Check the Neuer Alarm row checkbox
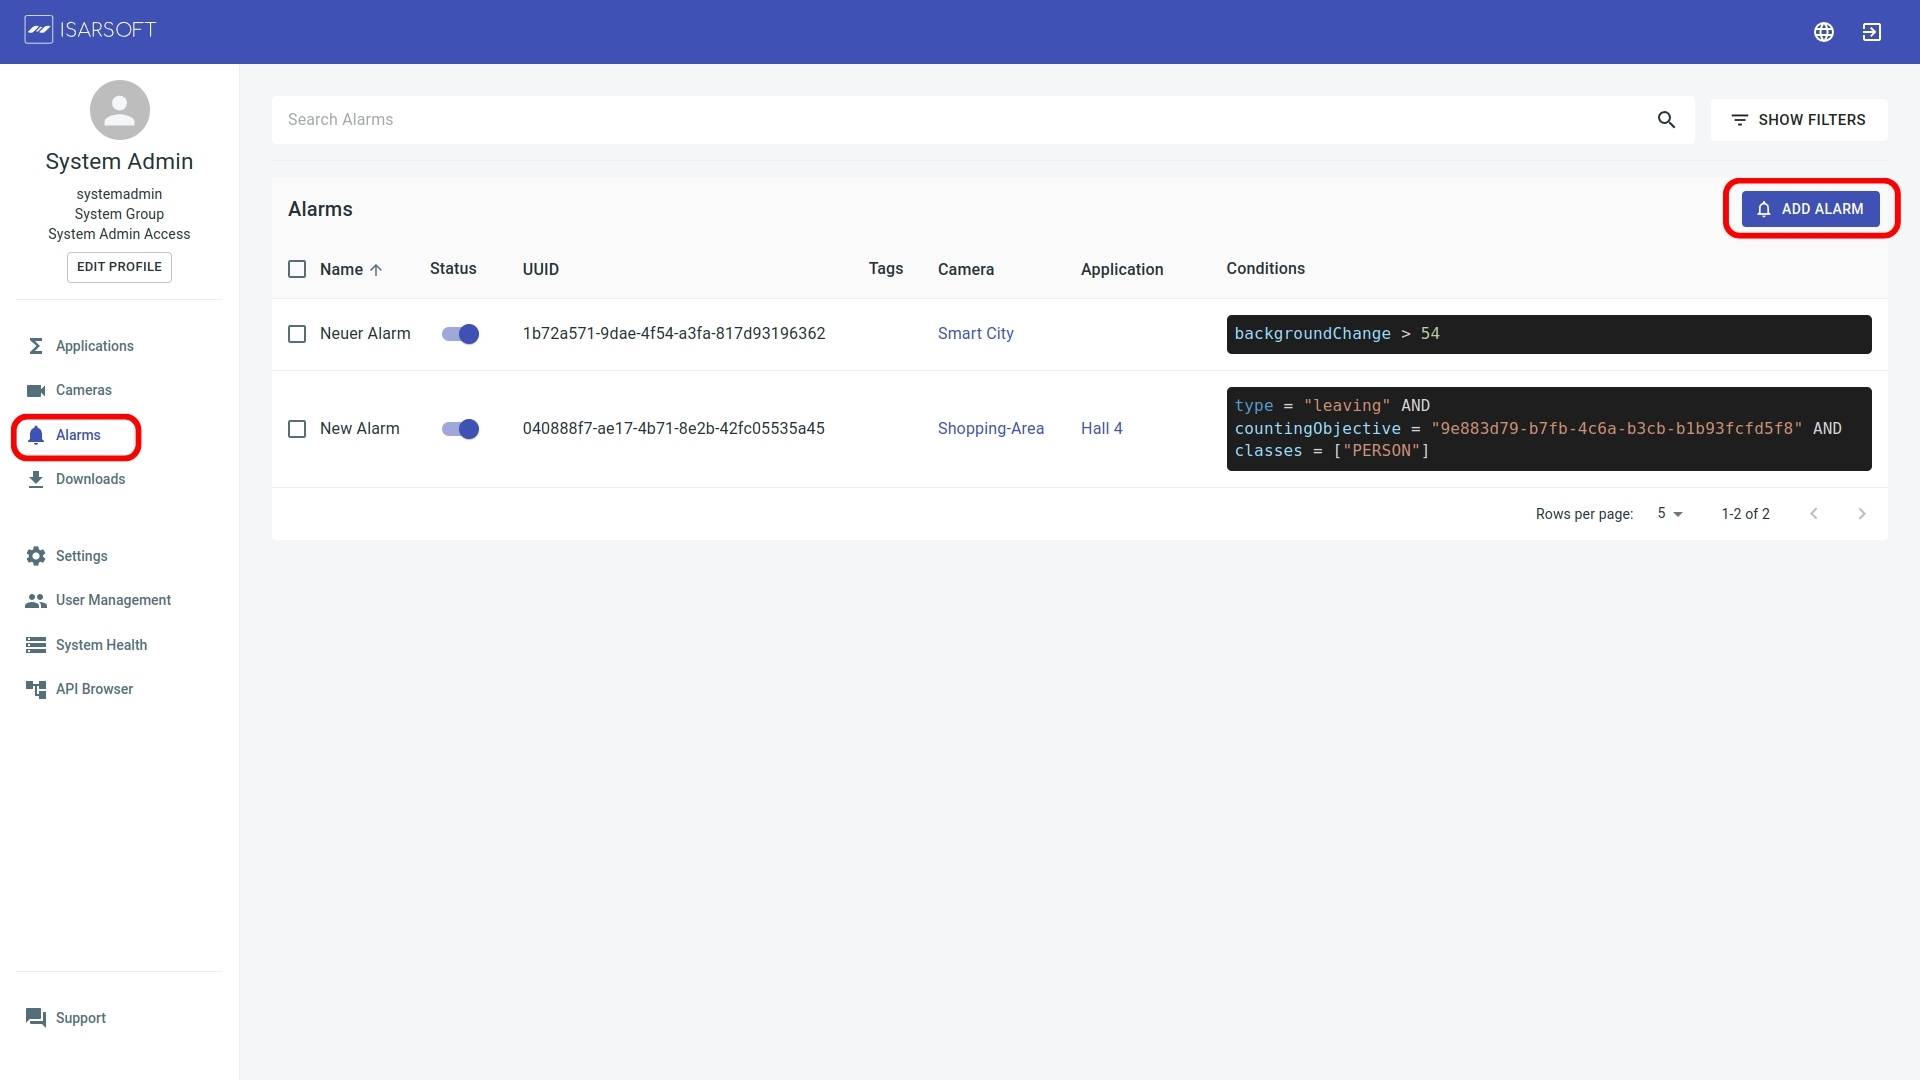Image resolution: width=1920 pixels, height=1080 pixels. (x=297, y=334)
